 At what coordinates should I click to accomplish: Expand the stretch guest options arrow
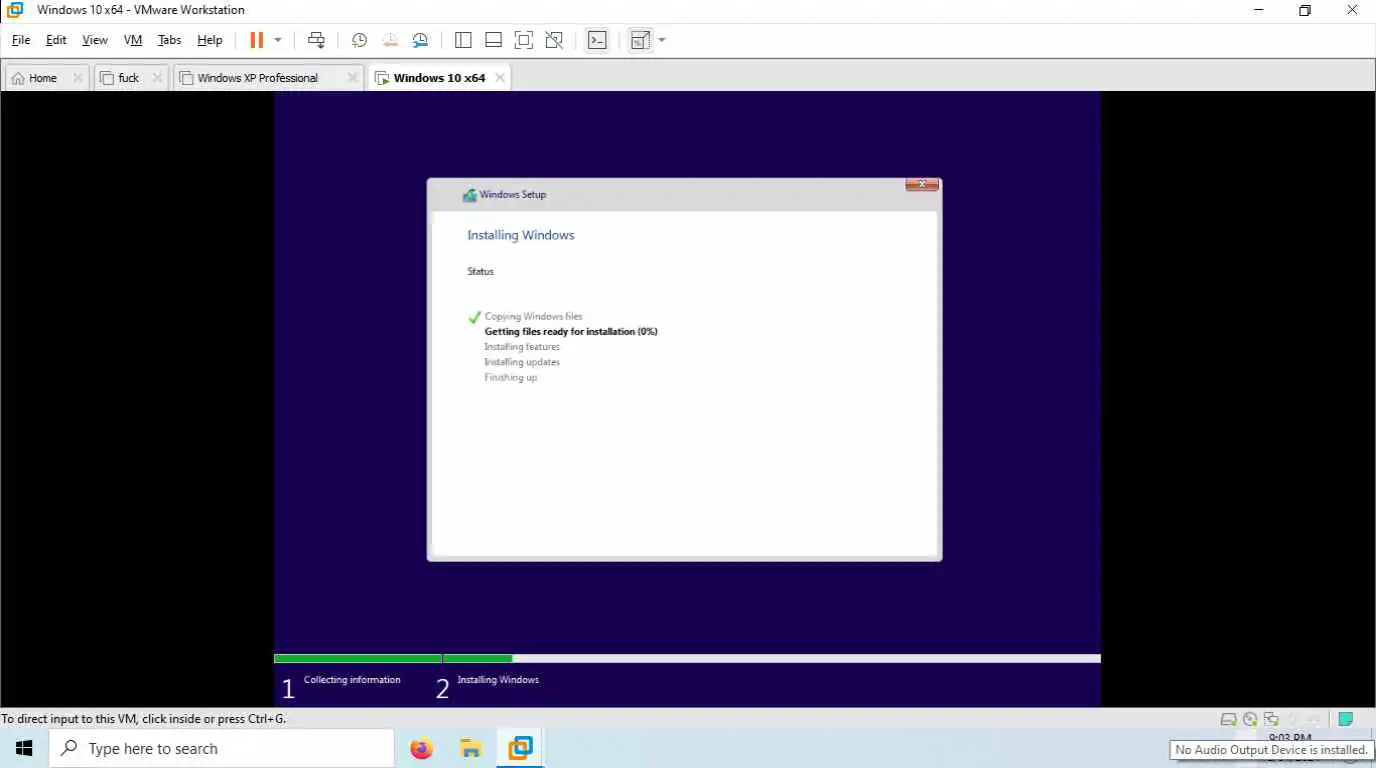tap(661, 40)
